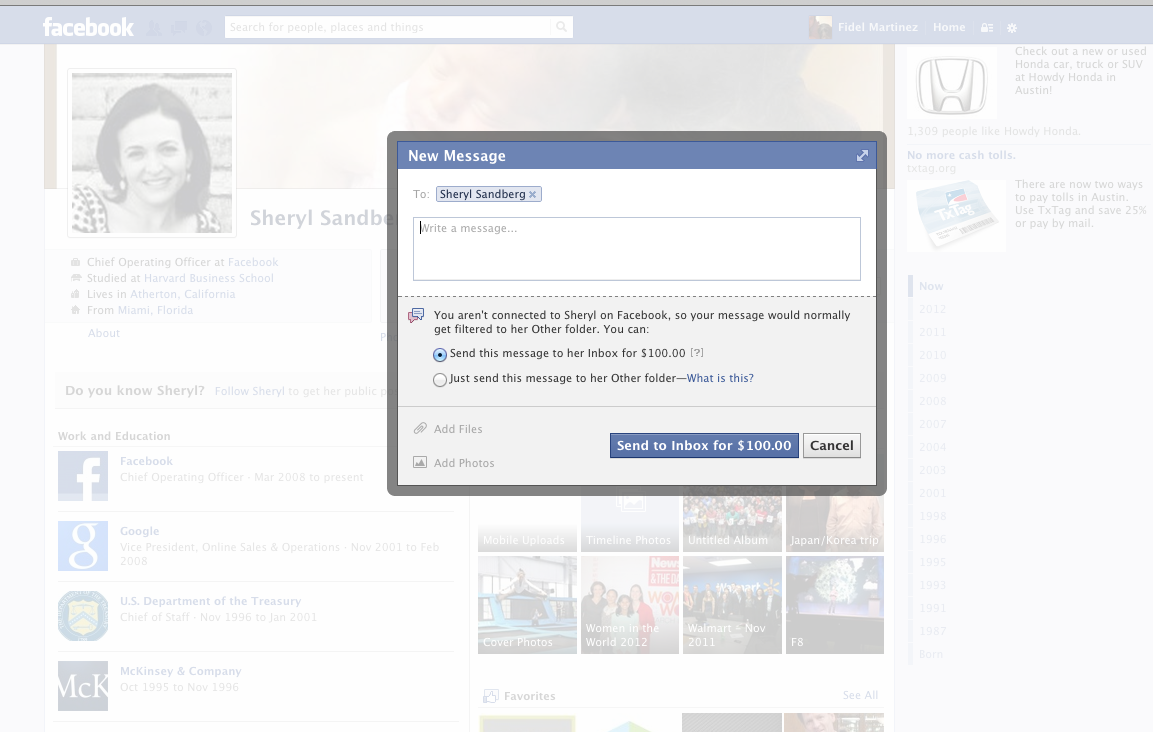The height and width of the screenshot is (732, 1153).
Task: Remove Sheryl Sandberg recipient tag
Action: click(533, 194)
